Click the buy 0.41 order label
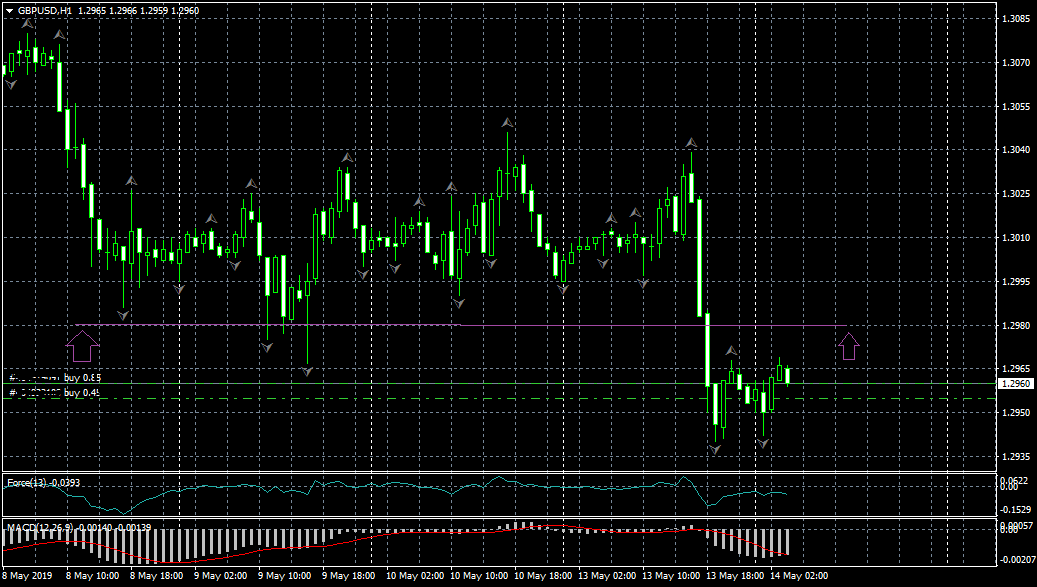This screenshot has width=1037, height=587. [55, 393]
